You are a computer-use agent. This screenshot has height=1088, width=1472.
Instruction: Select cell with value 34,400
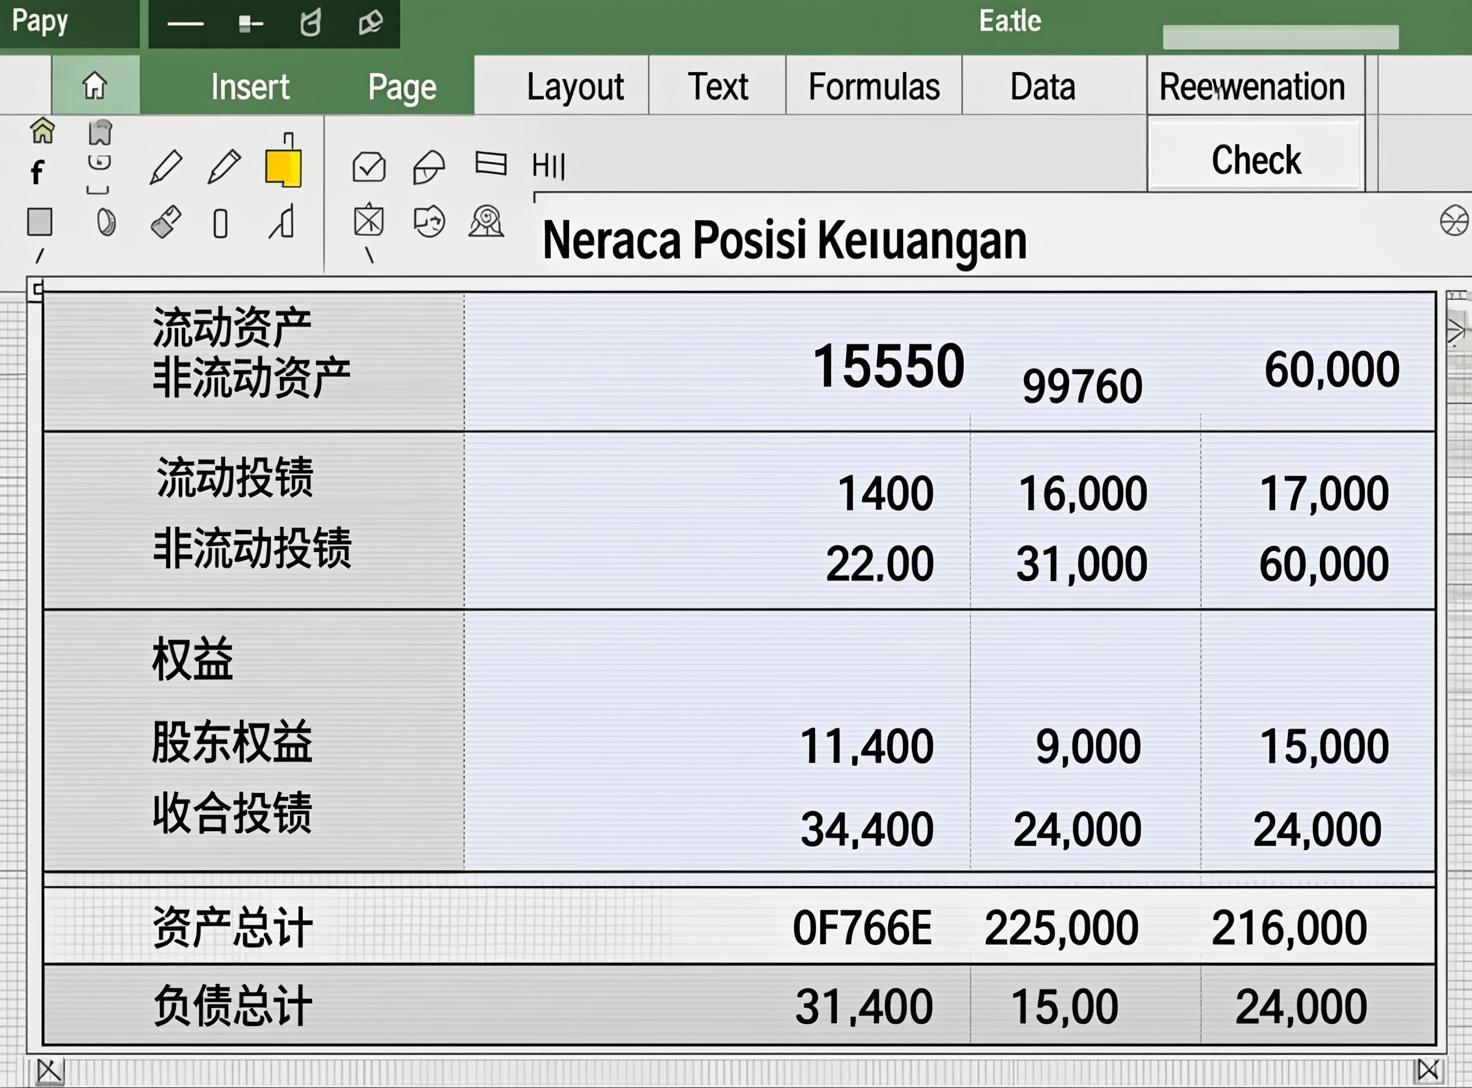coord(867,830)
